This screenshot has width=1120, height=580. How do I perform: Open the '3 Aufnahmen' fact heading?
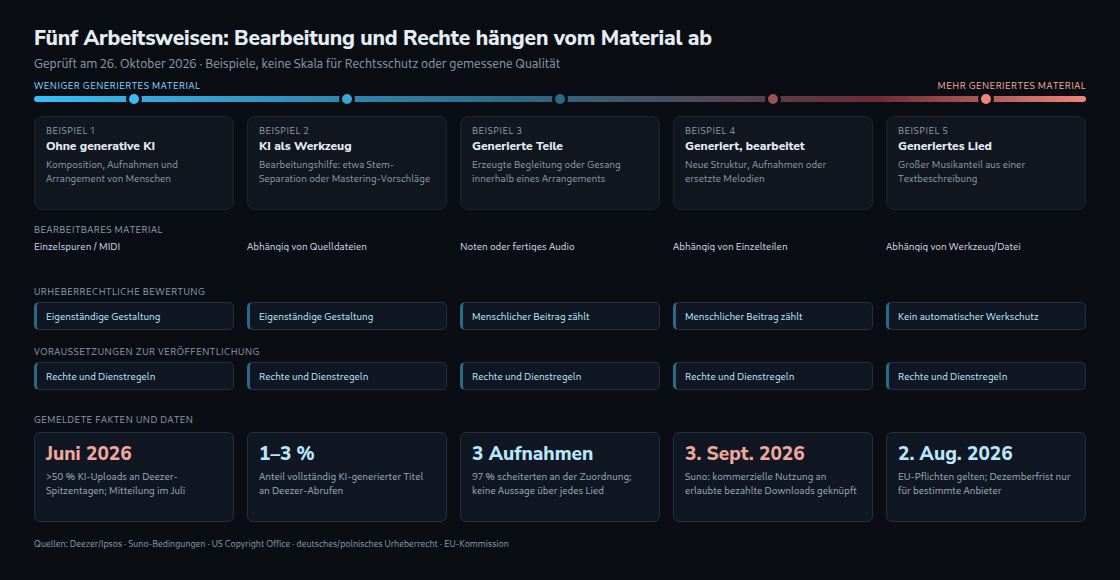pyautogui.click(x=532, y=454)
